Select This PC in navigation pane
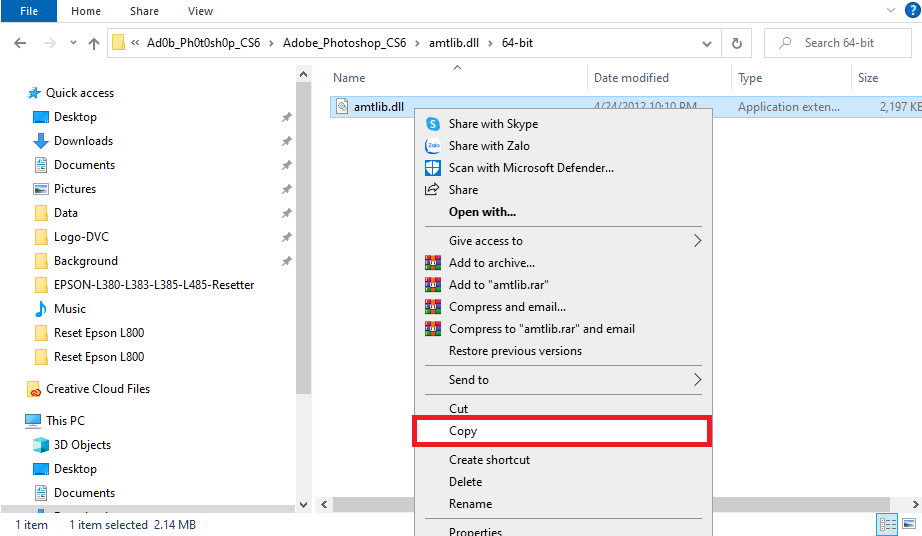The image size is (922, 536). click(x=65, y=421)
